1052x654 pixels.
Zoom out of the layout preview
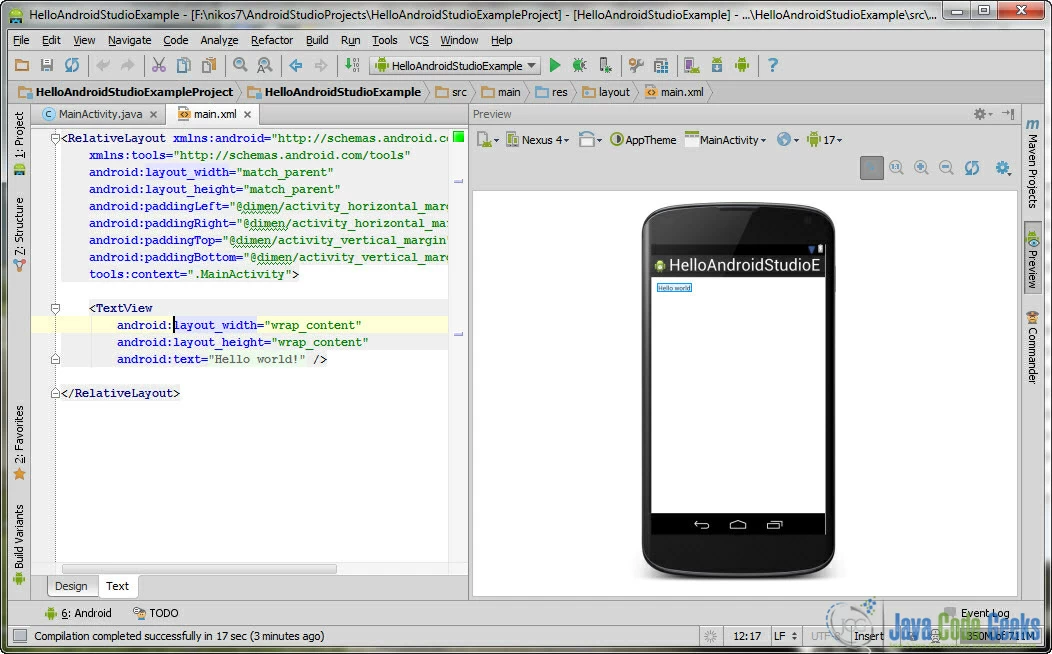tap(946, 168)
